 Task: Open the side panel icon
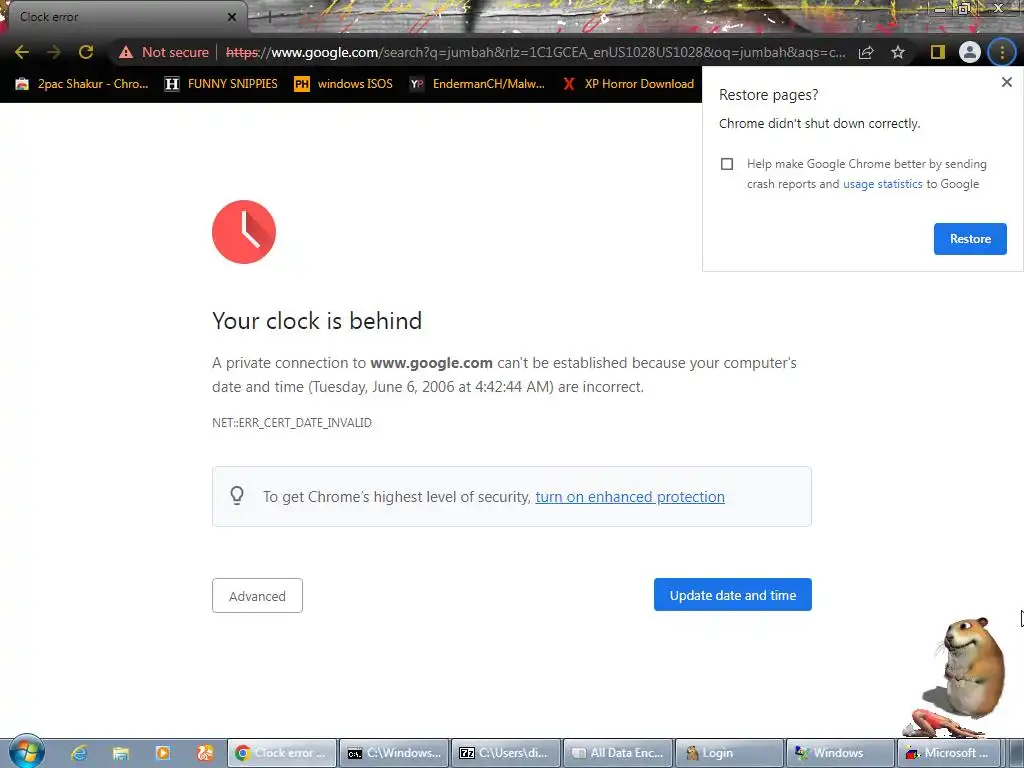click(938, 52)
